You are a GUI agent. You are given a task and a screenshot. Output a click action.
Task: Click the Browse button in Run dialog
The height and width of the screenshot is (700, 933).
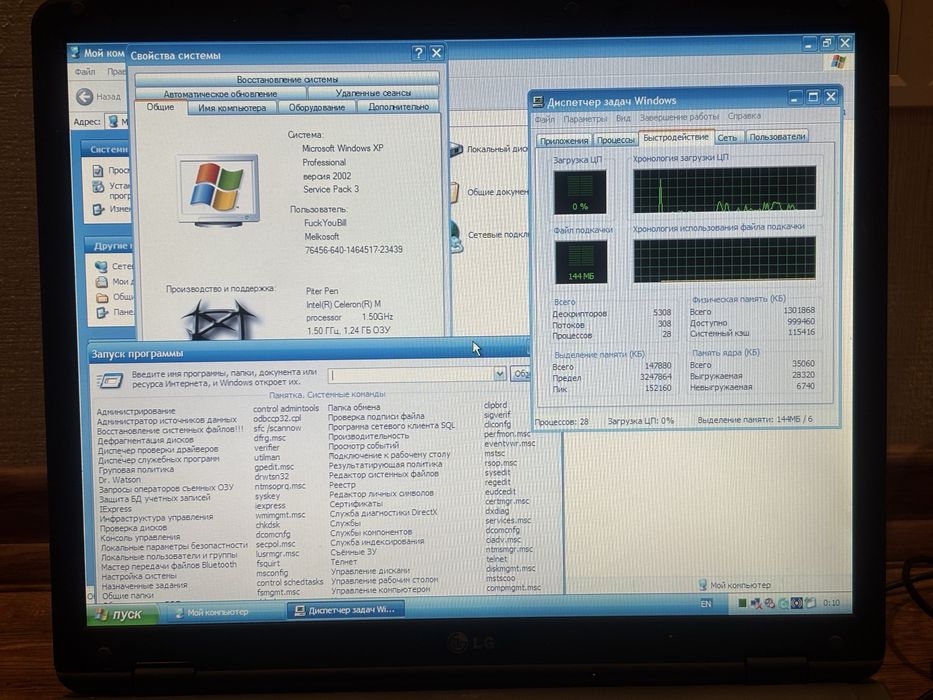[521, 374]
